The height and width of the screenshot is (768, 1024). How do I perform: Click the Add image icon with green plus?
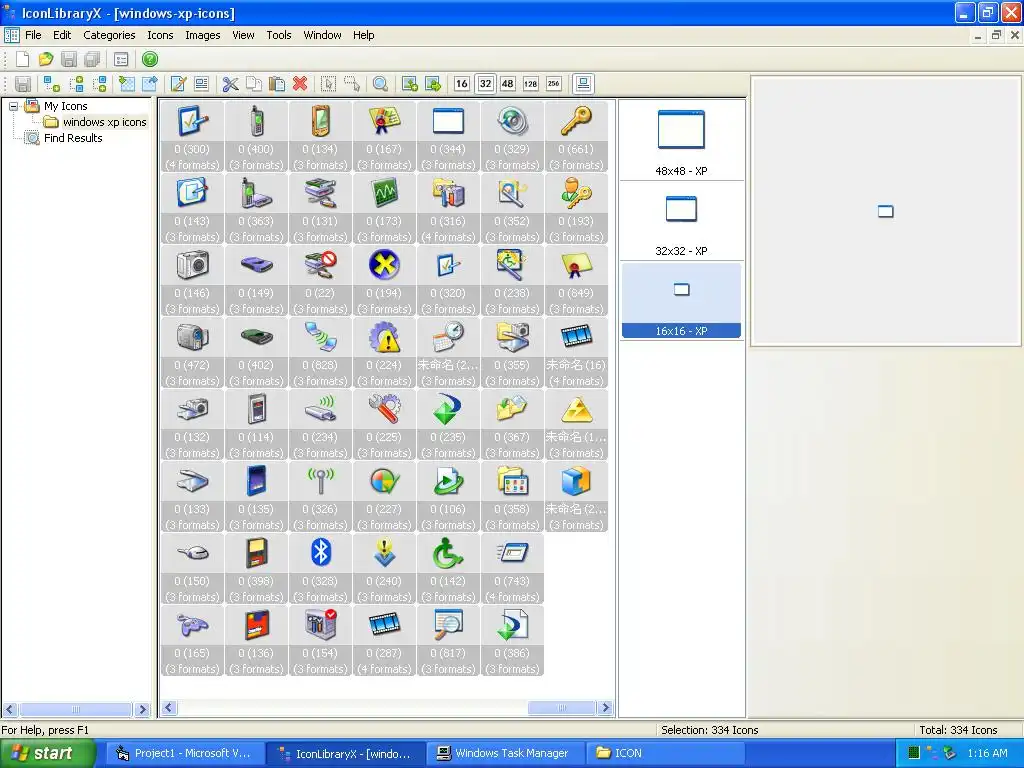coord(409,84)
